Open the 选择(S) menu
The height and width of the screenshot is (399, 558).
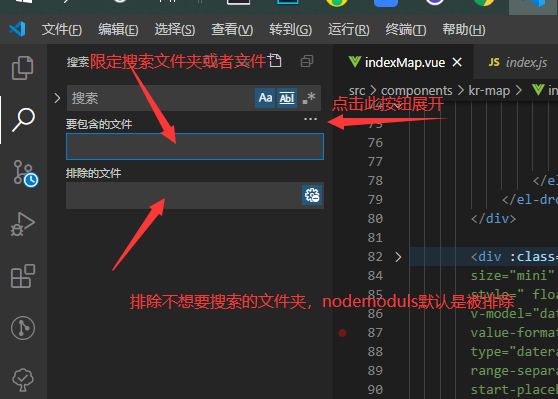pos(175,30)
